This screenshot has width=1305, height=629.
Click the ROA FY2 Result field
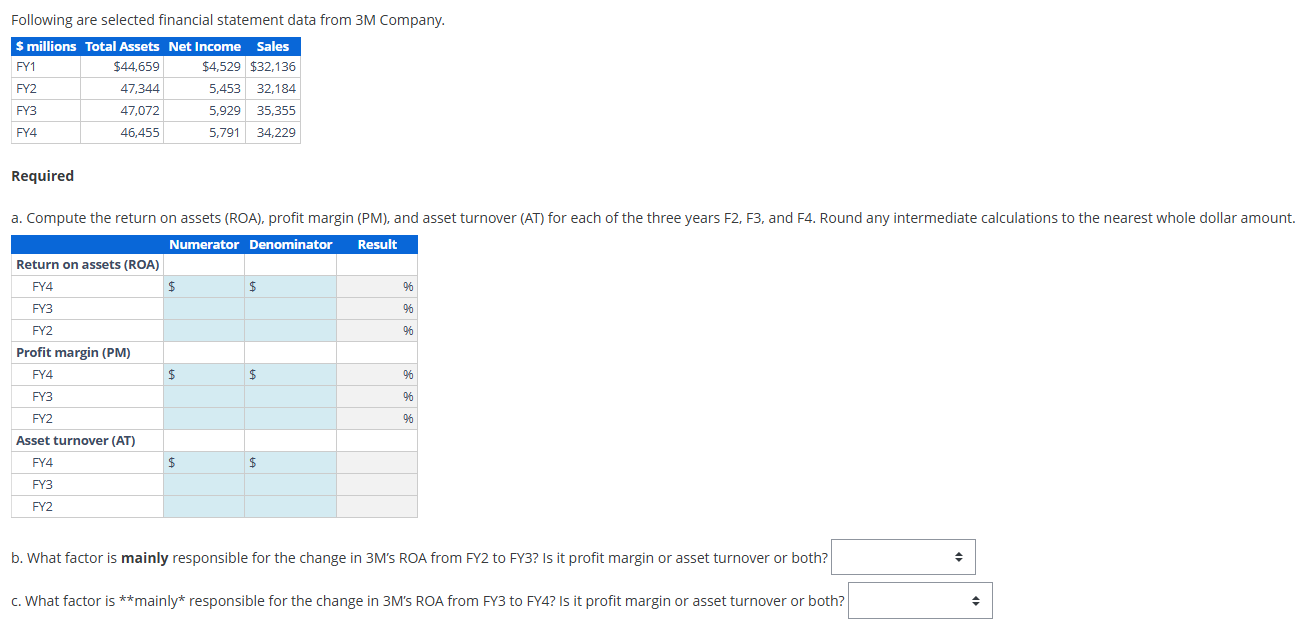click(x=375, y=330)
